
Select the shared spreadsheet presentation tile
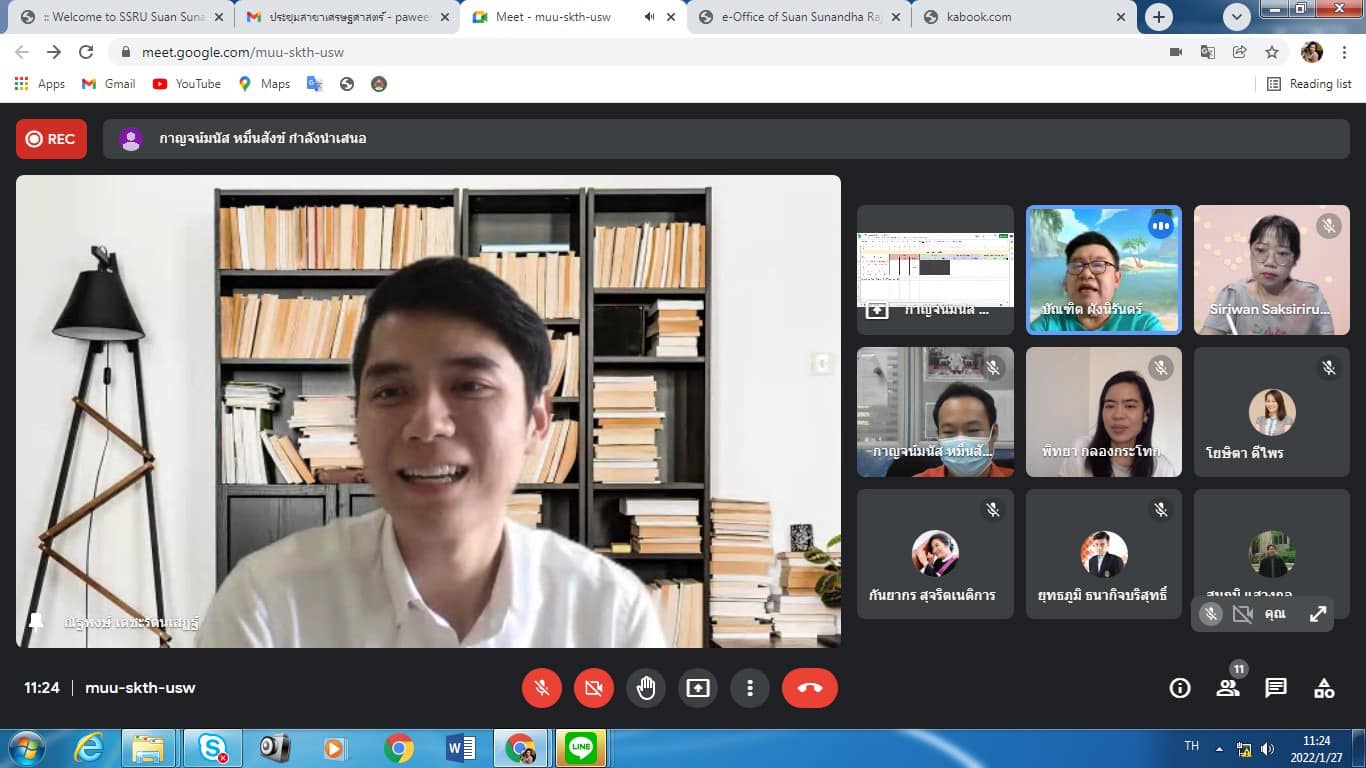coord(935,269)
